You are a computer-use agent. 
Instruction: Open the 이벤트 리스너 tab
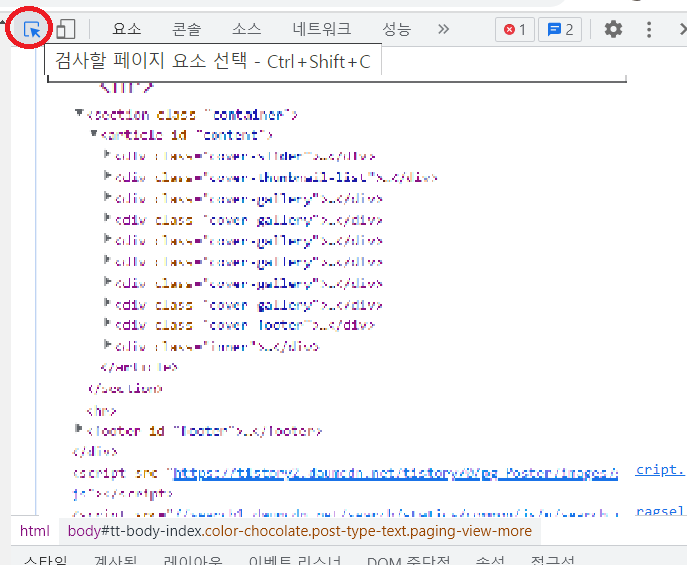(294, 560)
